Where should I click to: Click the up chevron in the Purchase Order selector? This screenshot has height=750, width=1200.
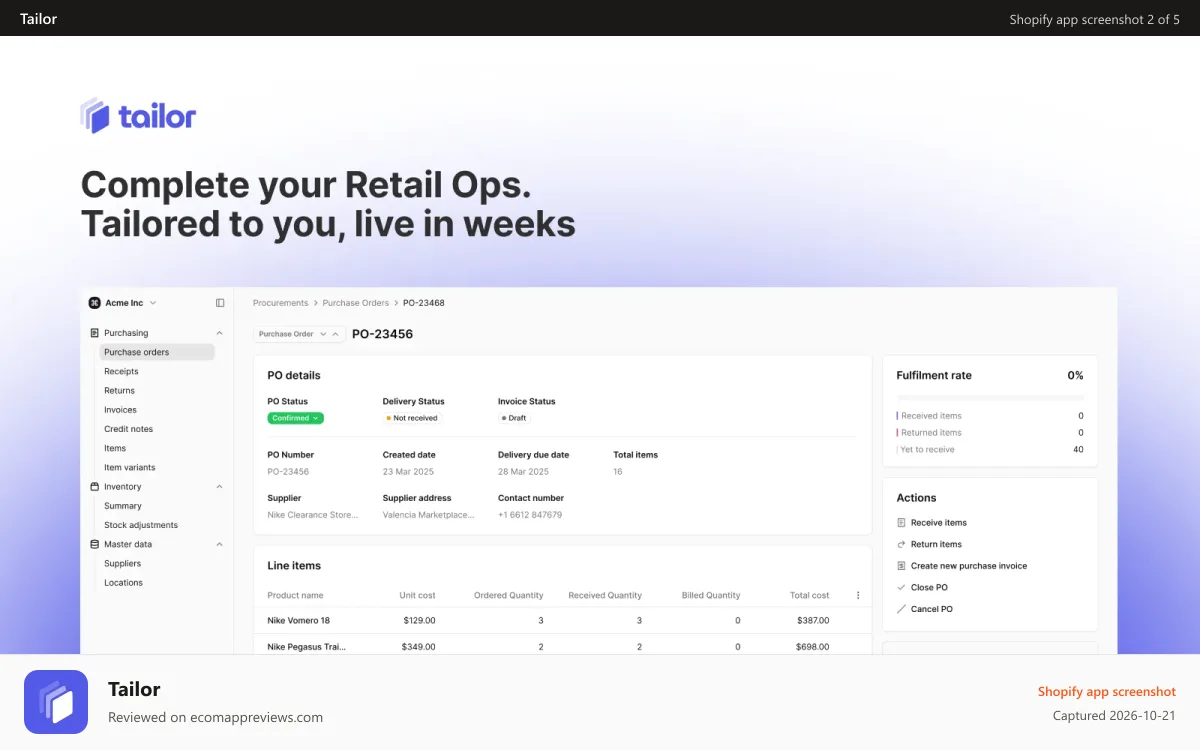(x=336, y=334)
